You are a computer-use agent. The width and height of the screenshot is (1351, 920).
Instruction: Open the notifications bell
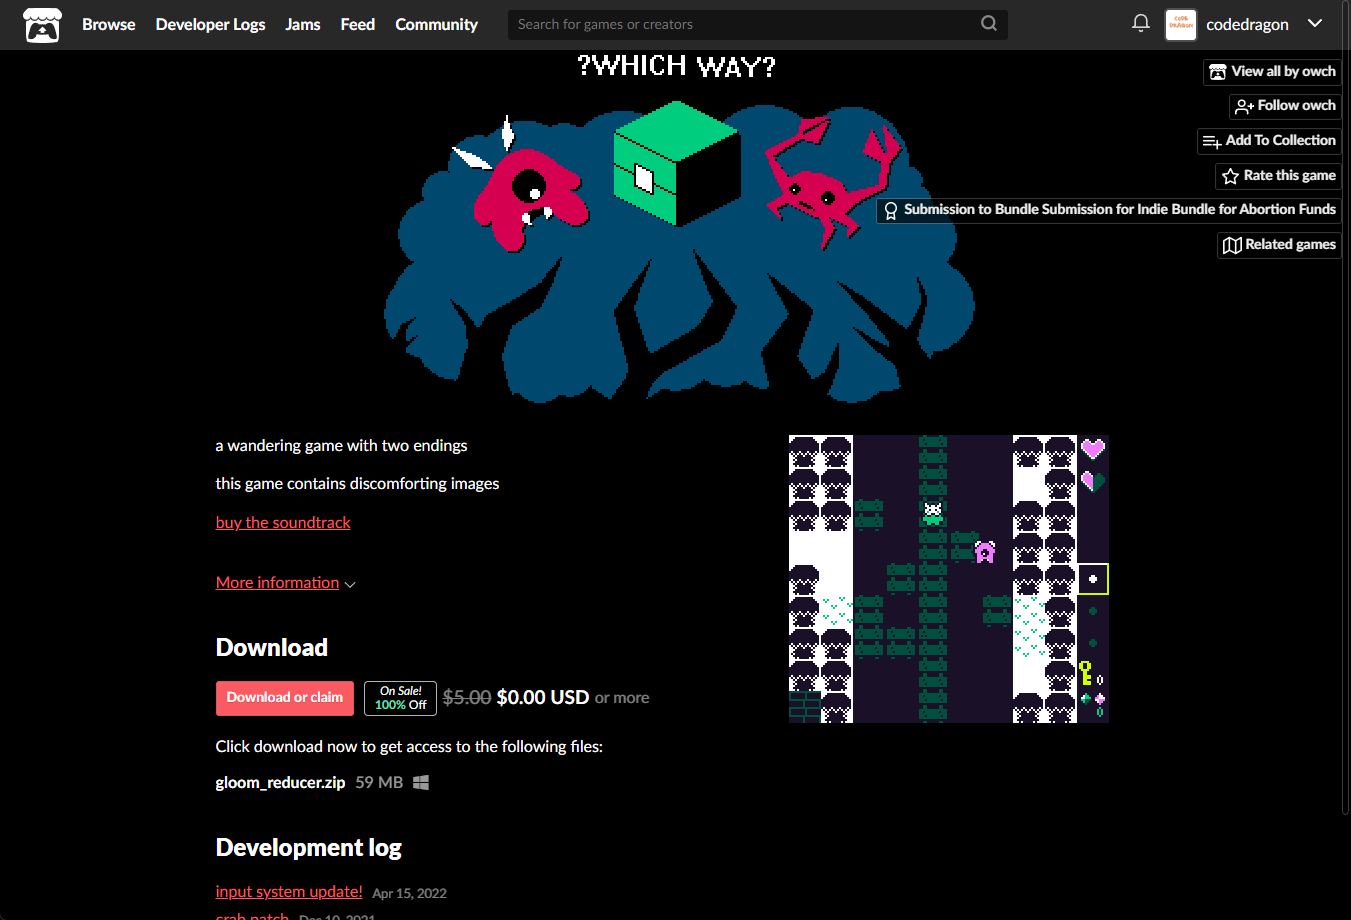[x=1141, y=23]
